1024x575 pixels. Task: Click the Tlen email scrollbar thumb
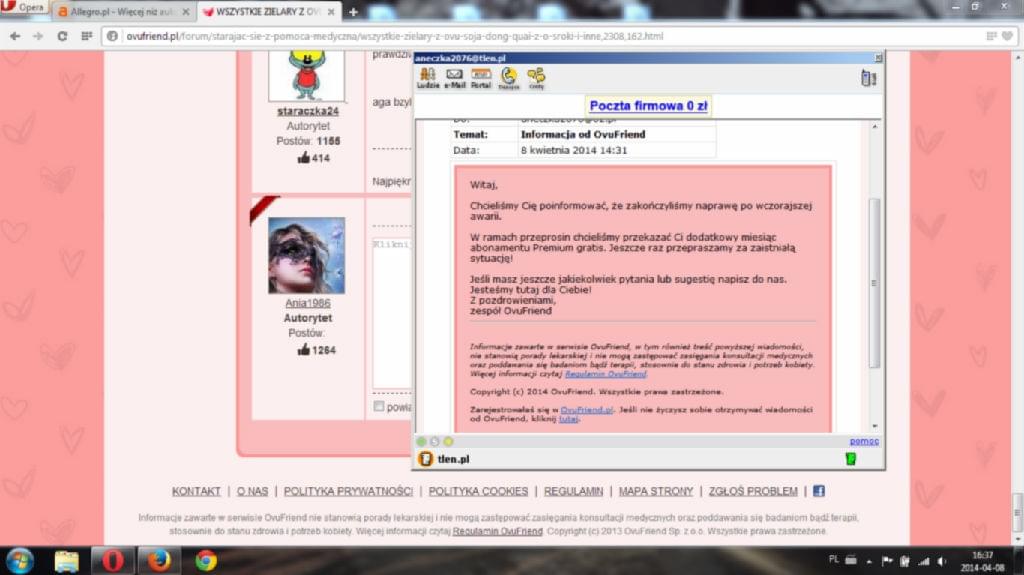click(874, 283)
